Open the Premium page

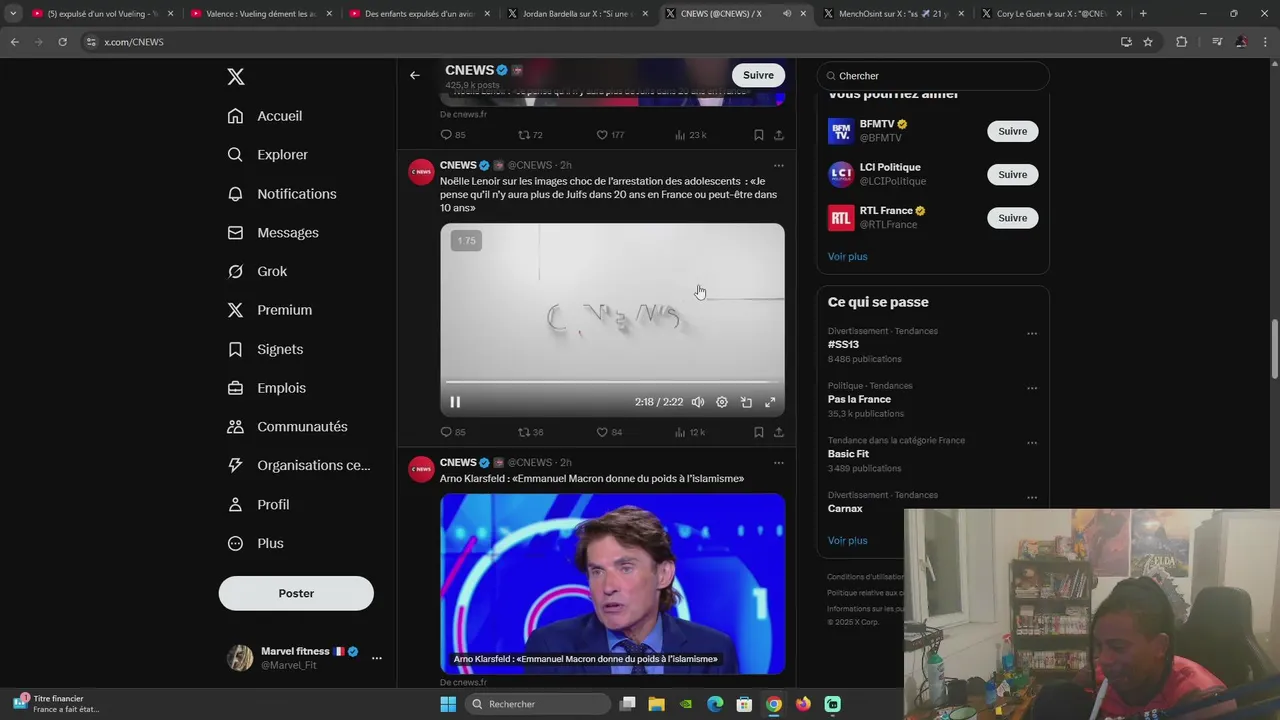[270, 310]
